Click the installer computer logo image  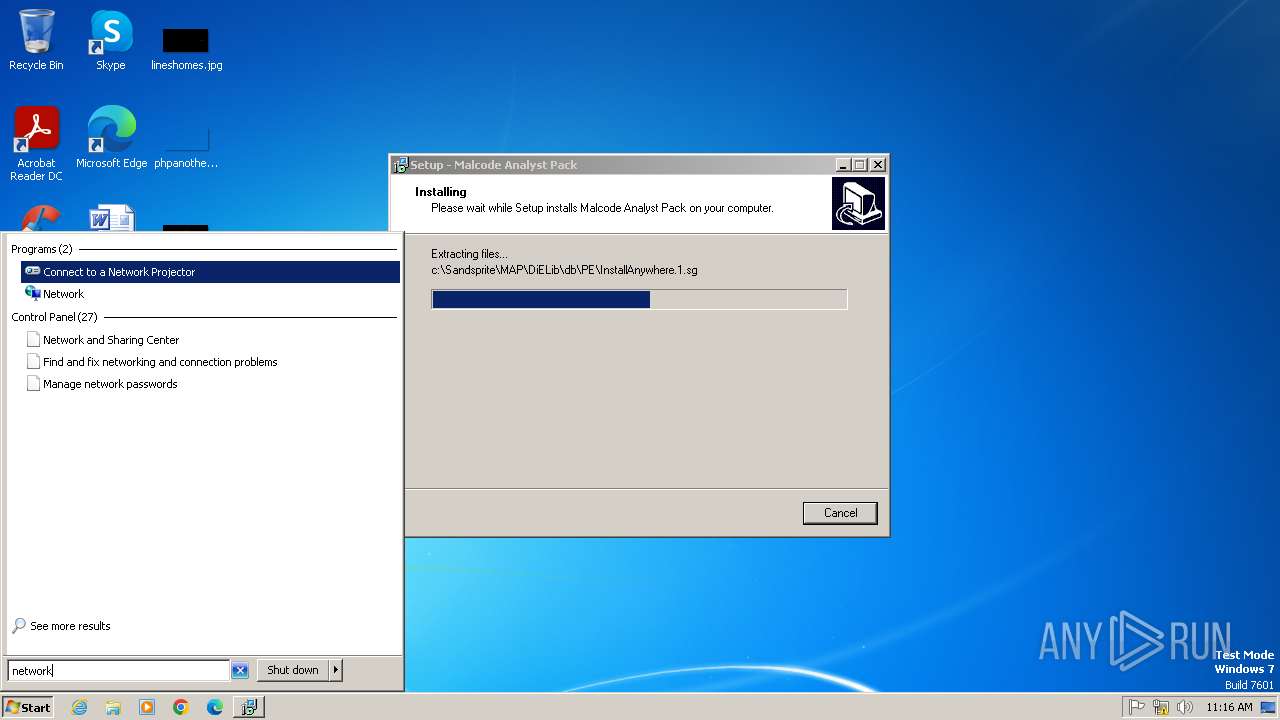(x=858, y=204)
